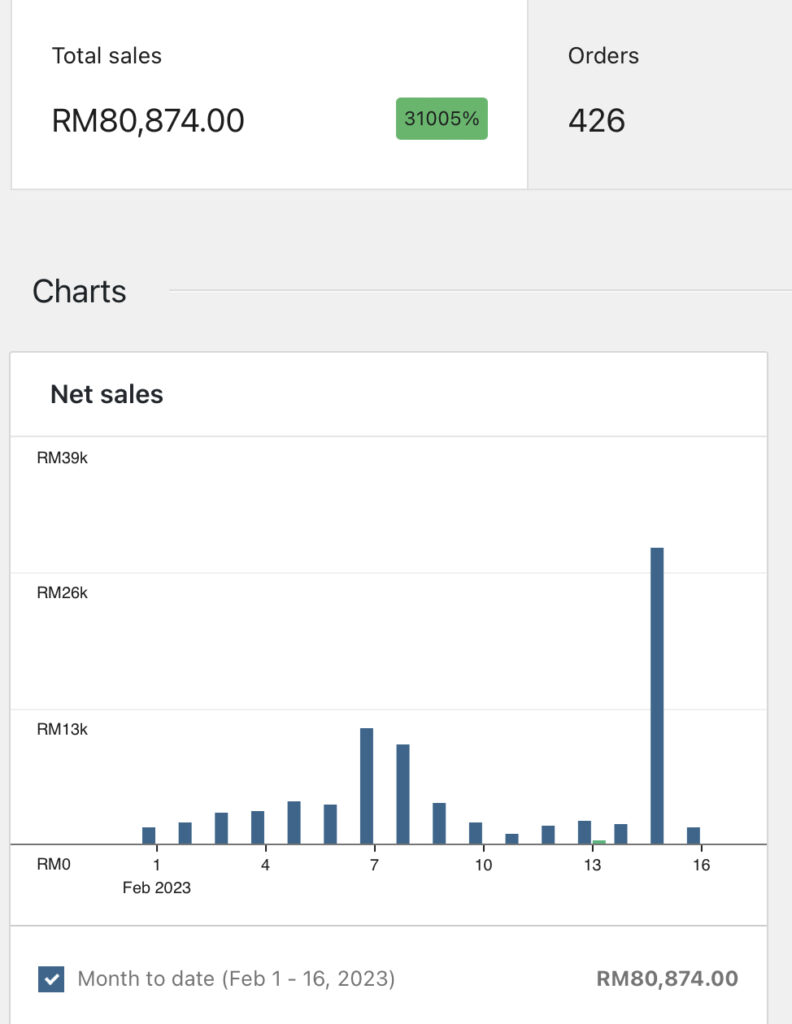Select the Feb 7 net sales bar
The width and height of the screenshot is (792, 1024).
click(x=367, y=786)
